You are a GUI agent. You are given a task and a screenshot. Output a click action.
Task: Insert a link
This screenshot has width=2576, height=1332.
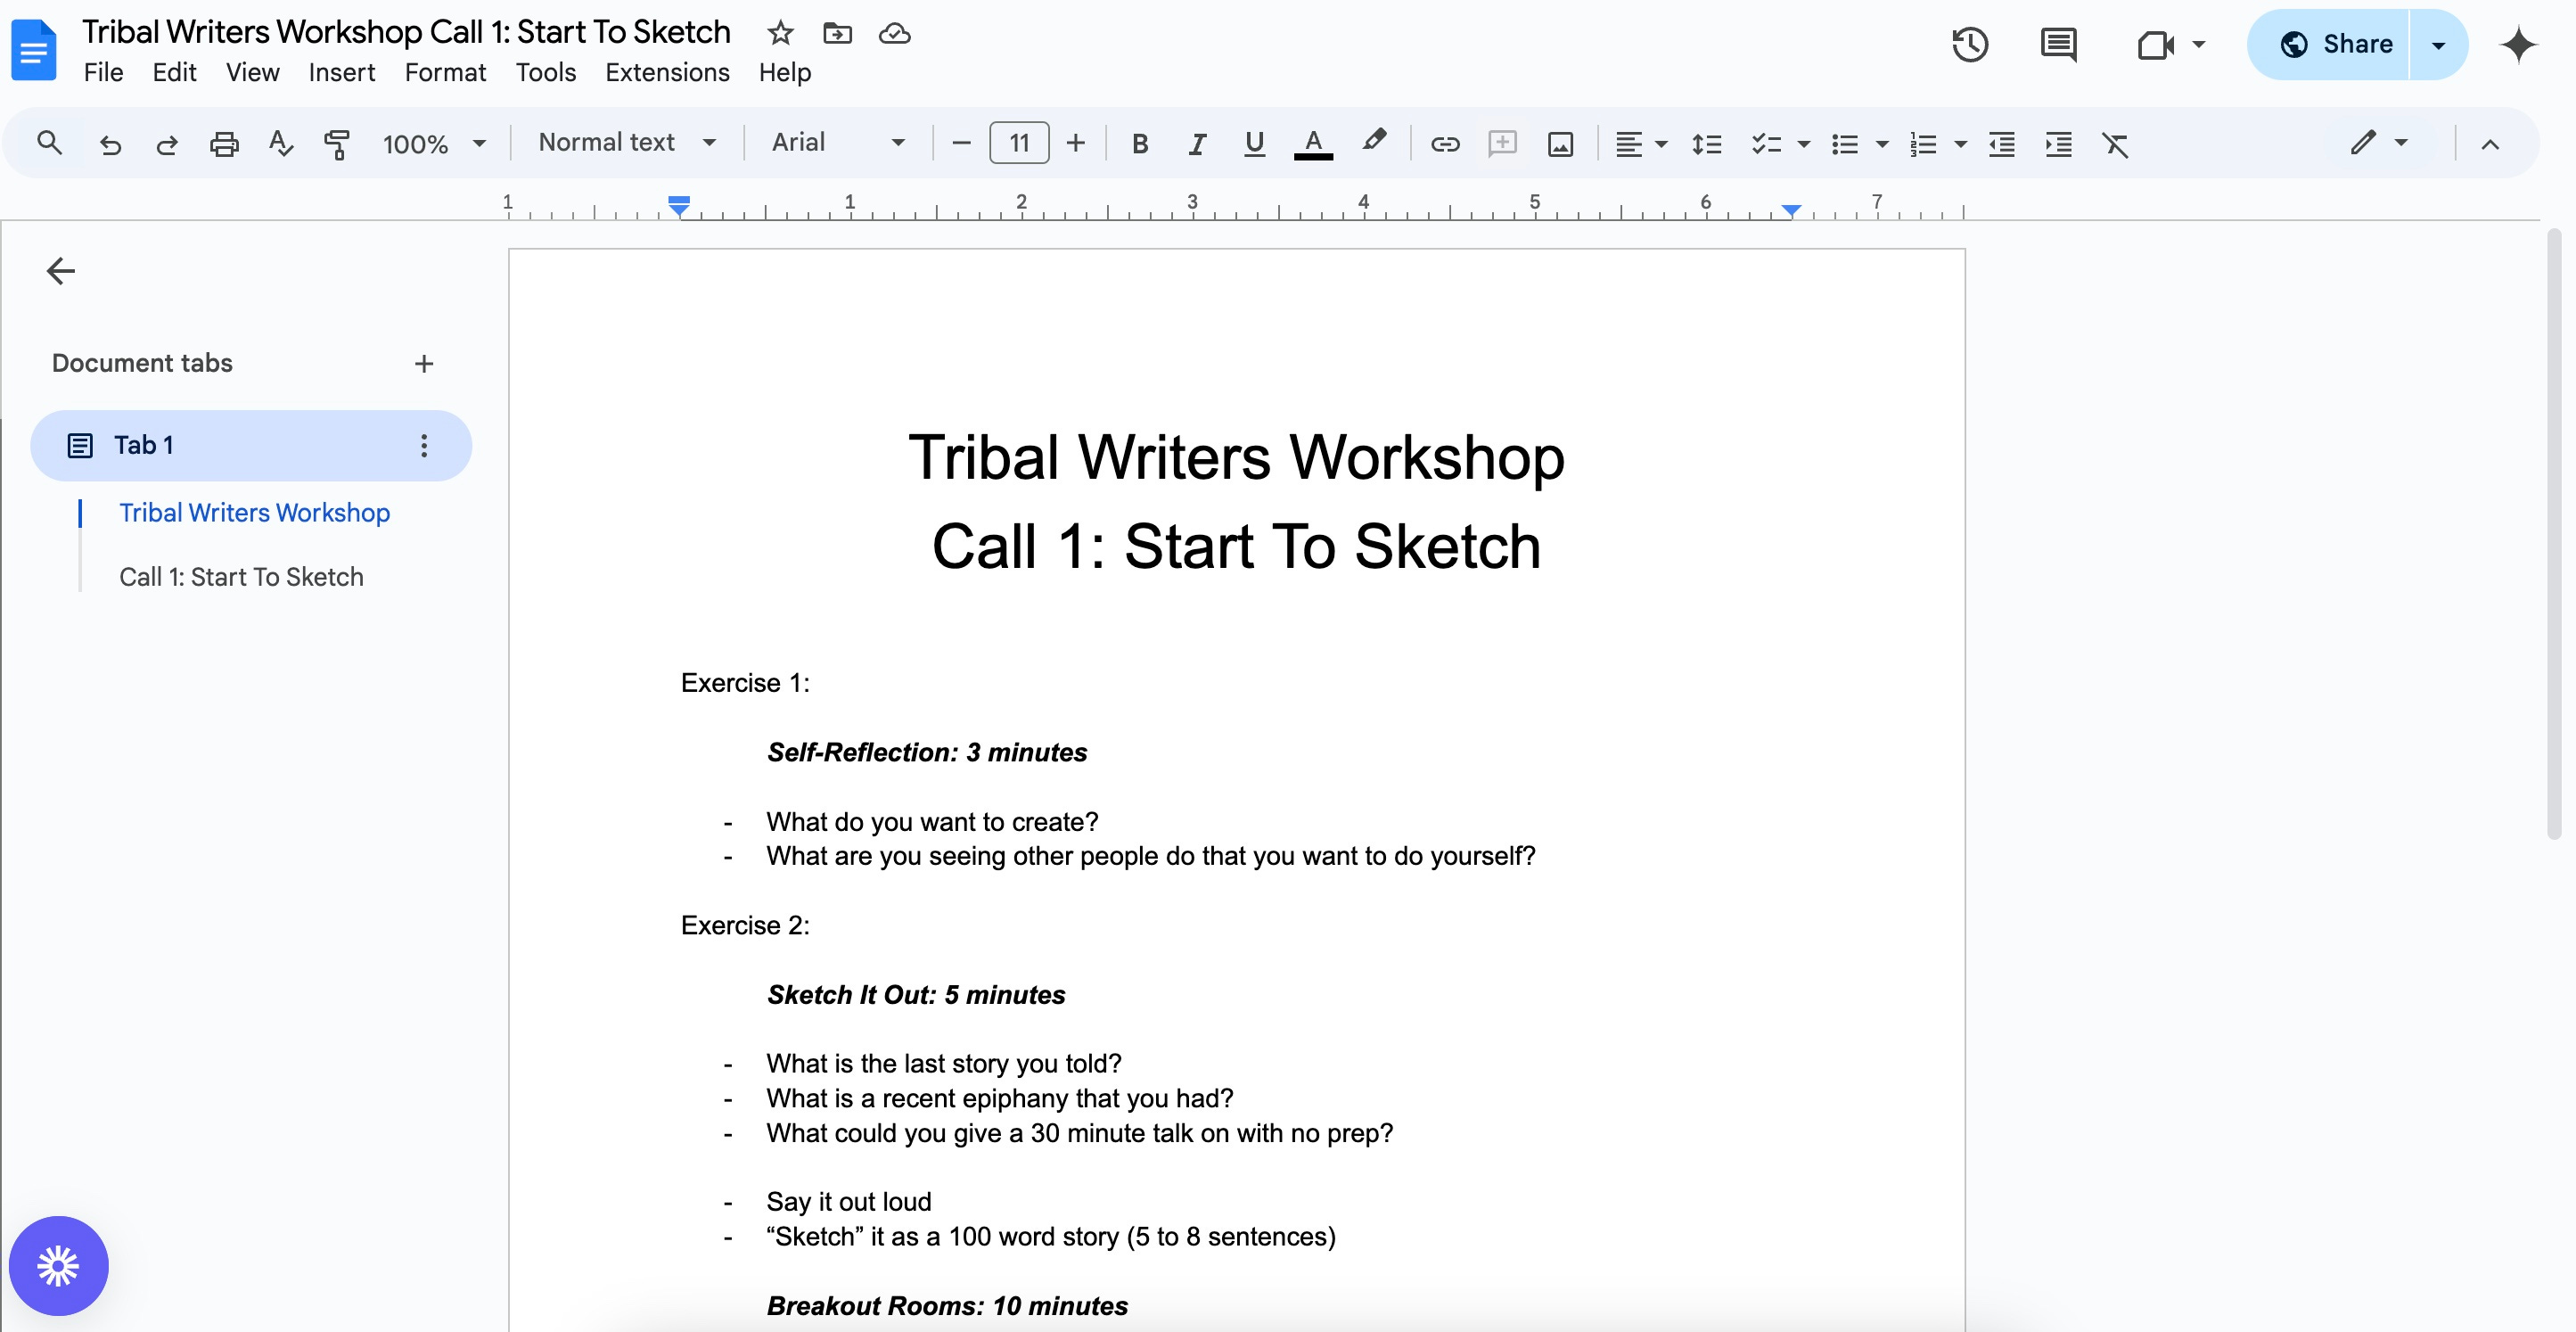pyautogui.click(x=1445, y=144)
